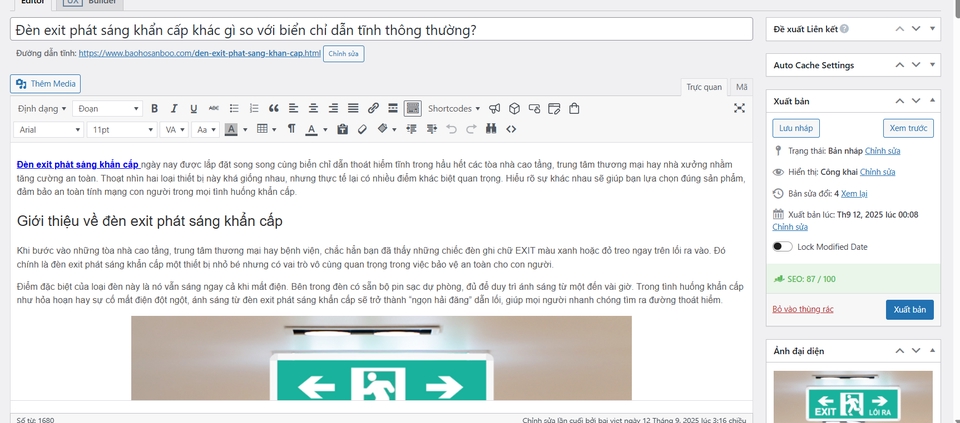The image size is (960, 423).
Task: Click the undo arrow icon
Action: tap(451, 129)
